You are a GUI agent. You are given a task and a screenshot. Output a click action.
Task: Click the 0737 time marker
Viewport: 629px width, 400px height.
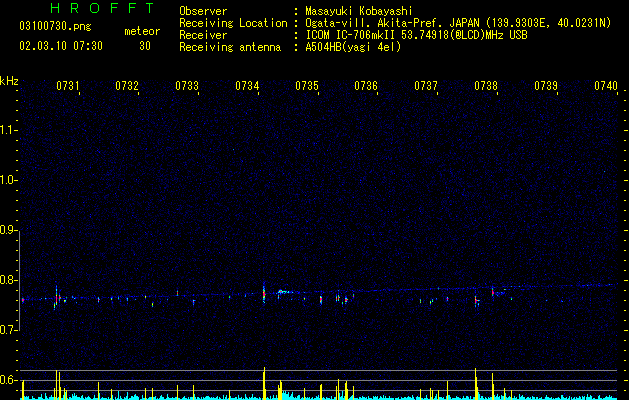[x=426, y=85]
